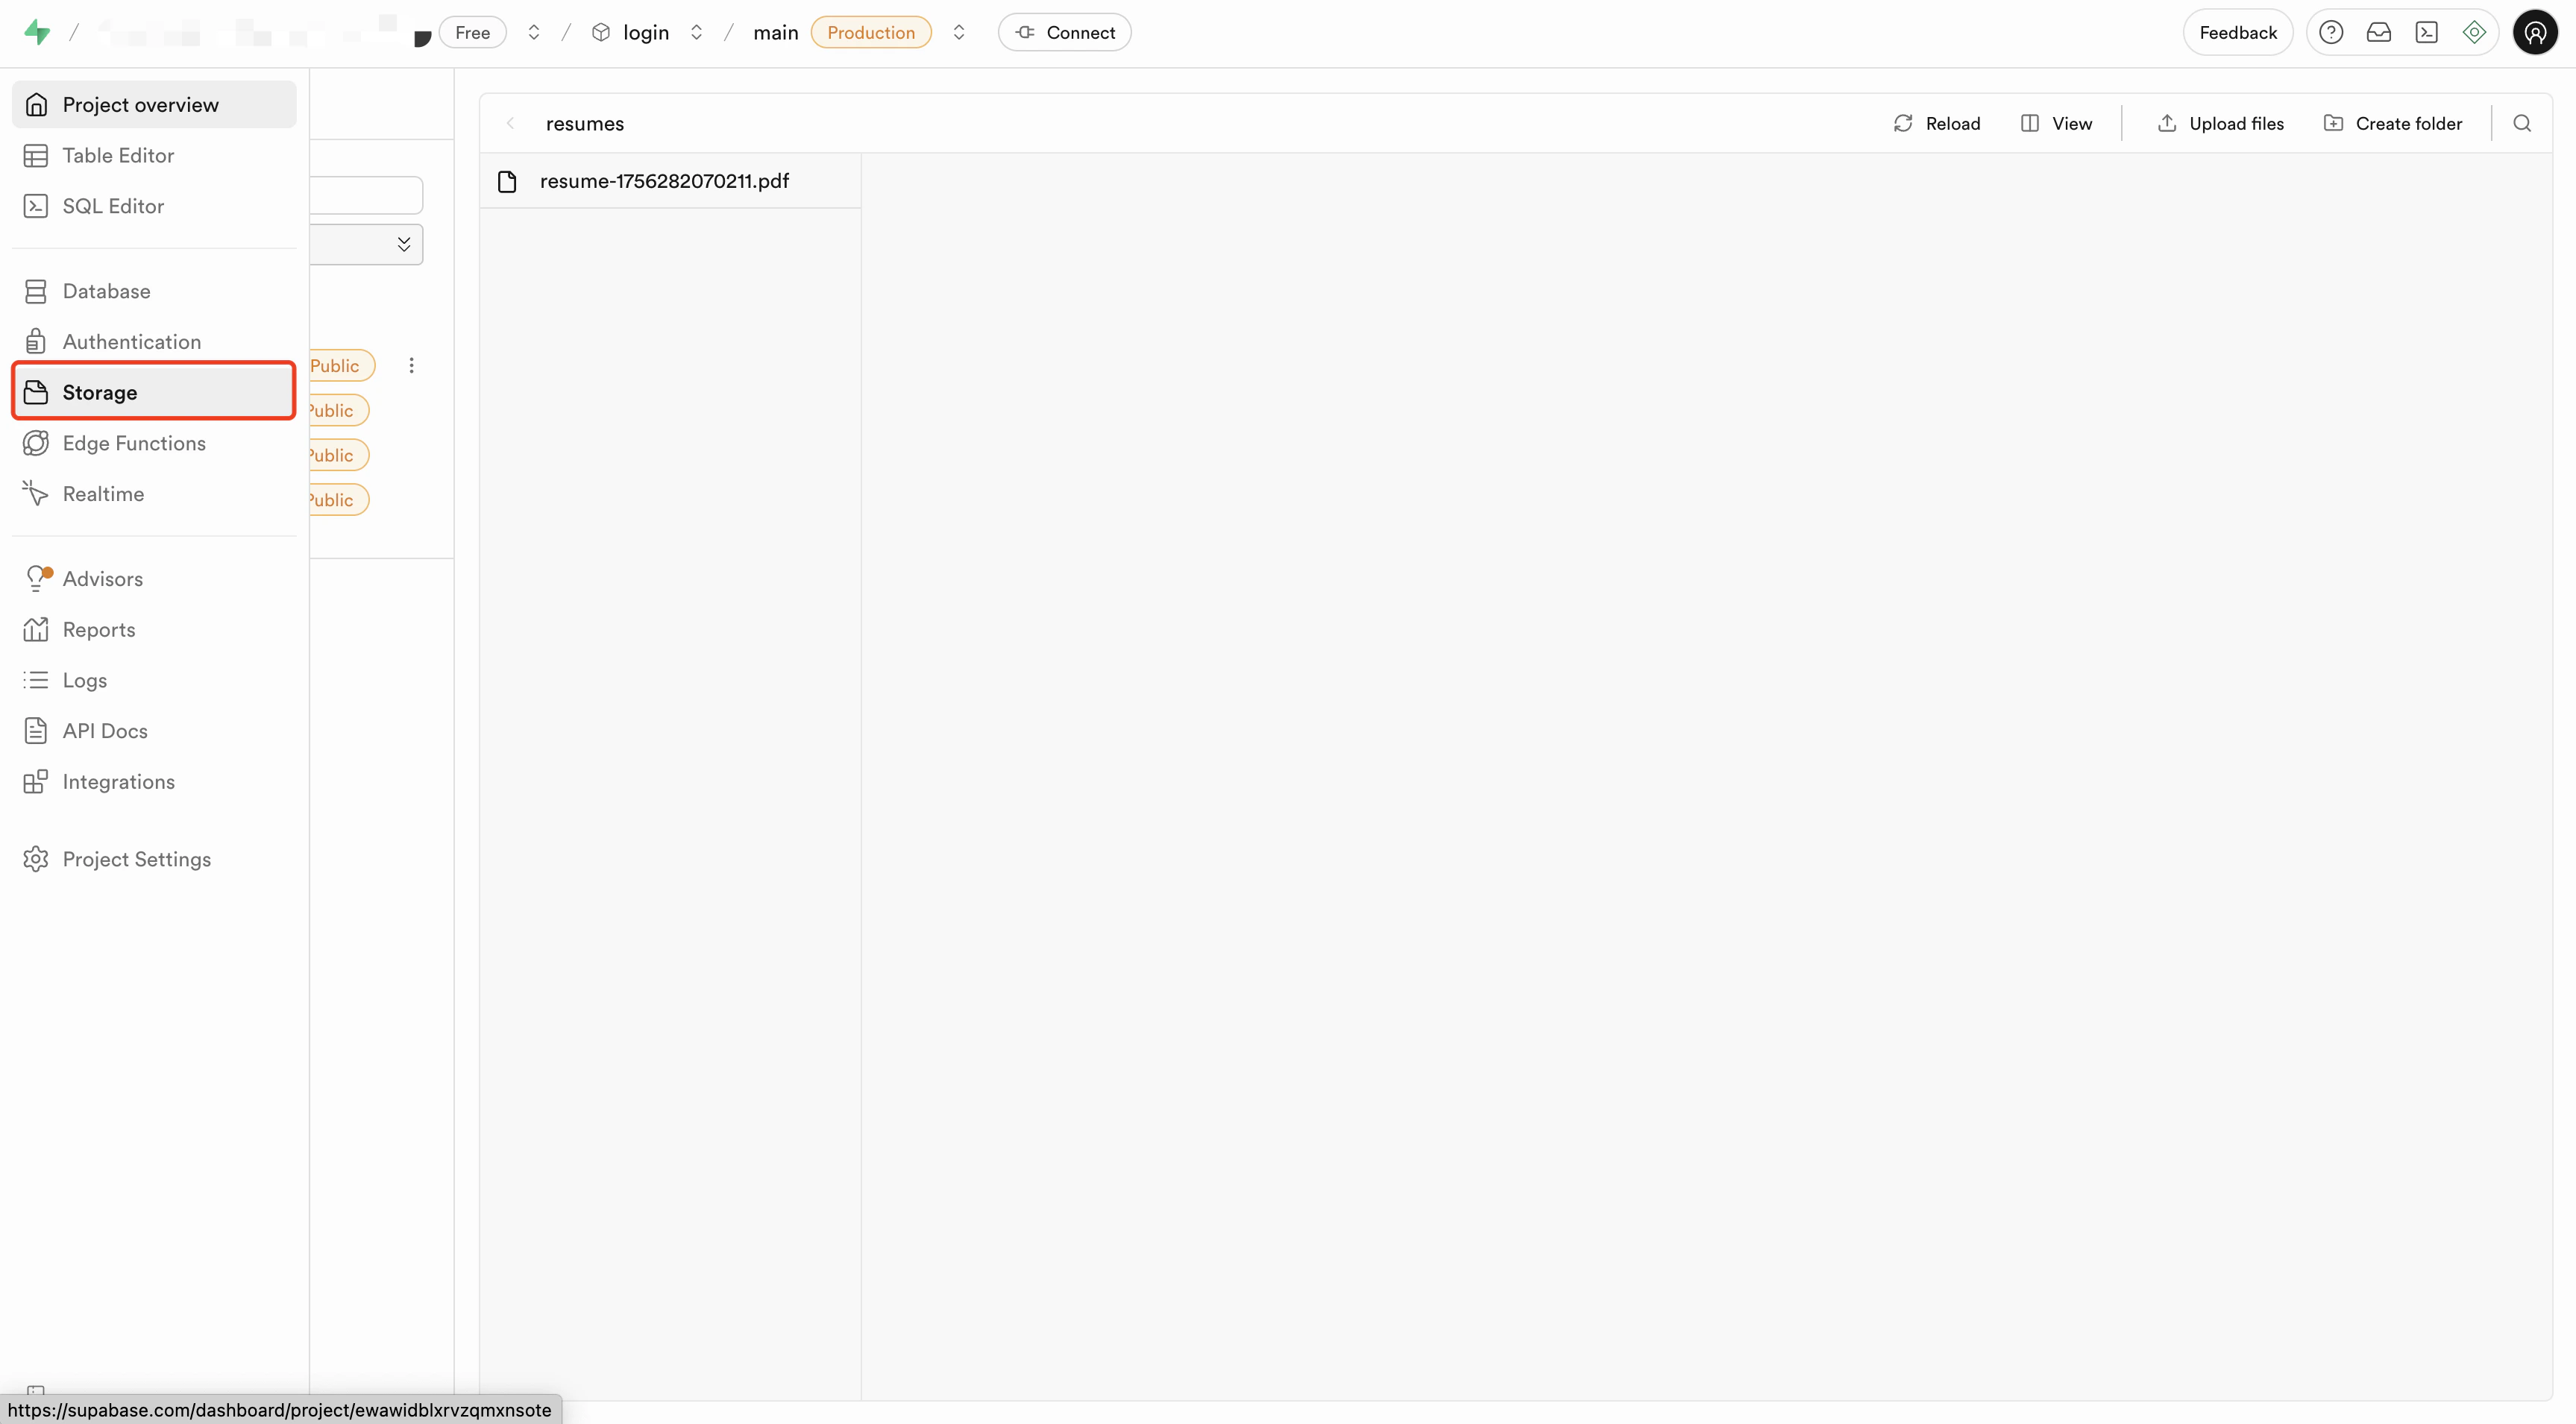Open Table Editor in sidebar
Viewport: 2576px width, 1424px height.
pos(118,155)
